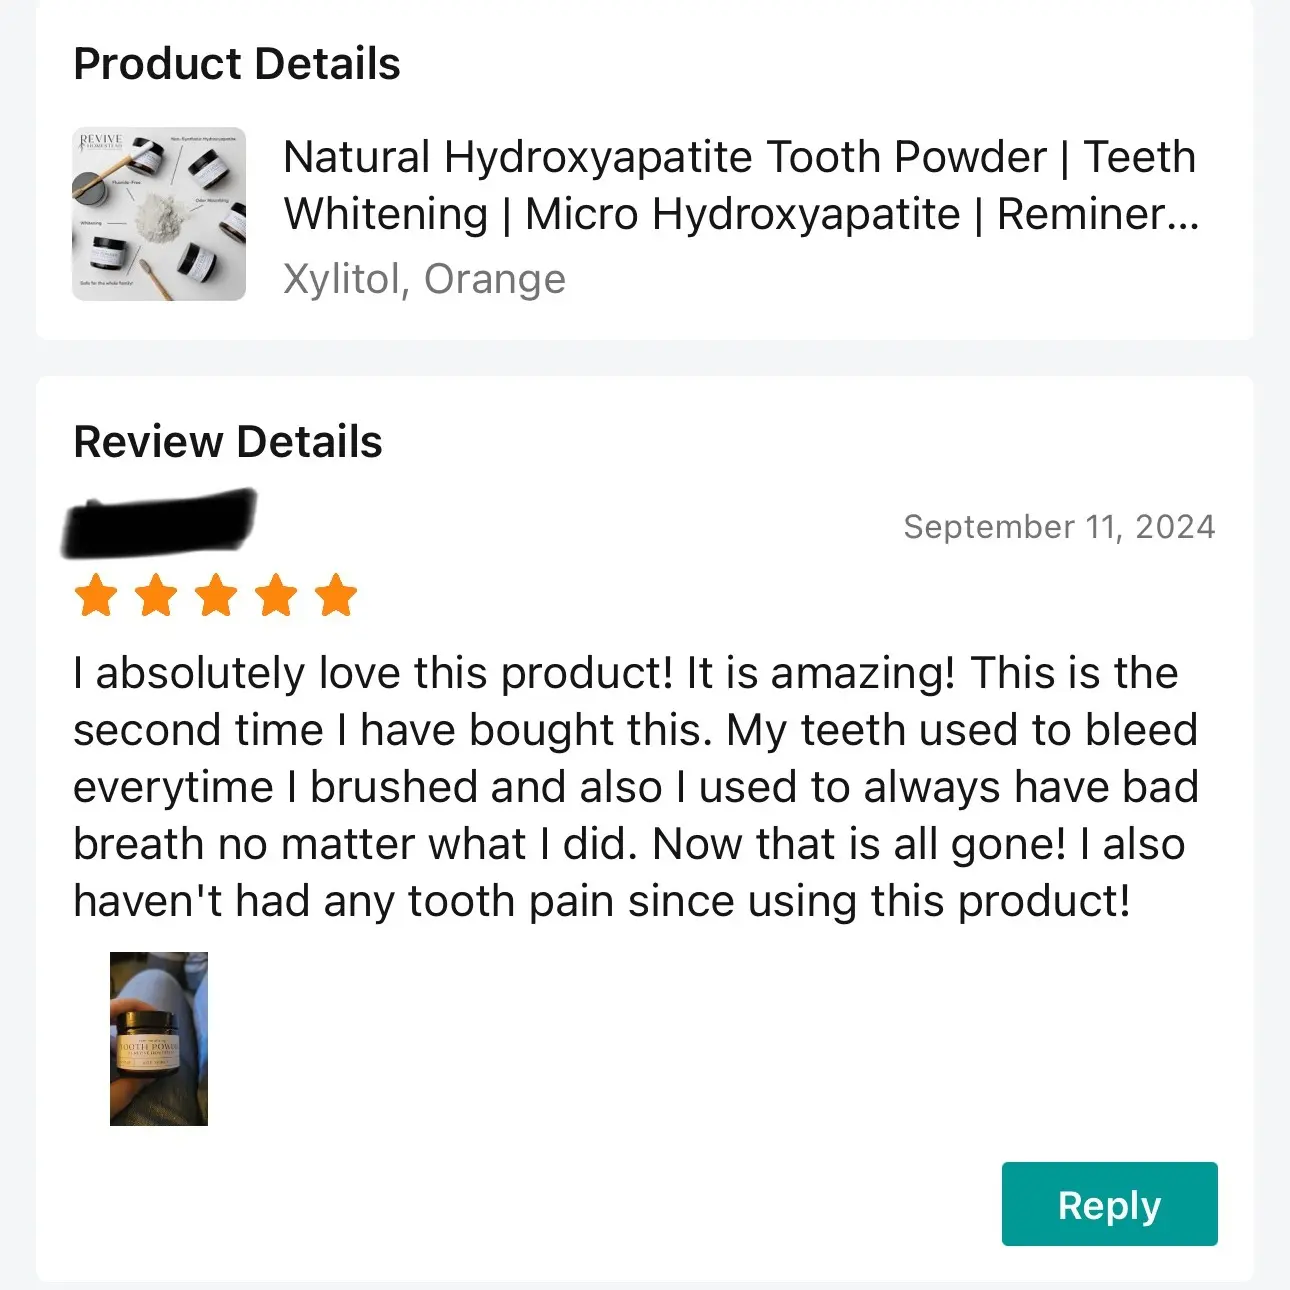The height and width of the screenshot is (1290, 1290).
Task: Click the September 11, 2024 review date
Action: coord(1059,527)
